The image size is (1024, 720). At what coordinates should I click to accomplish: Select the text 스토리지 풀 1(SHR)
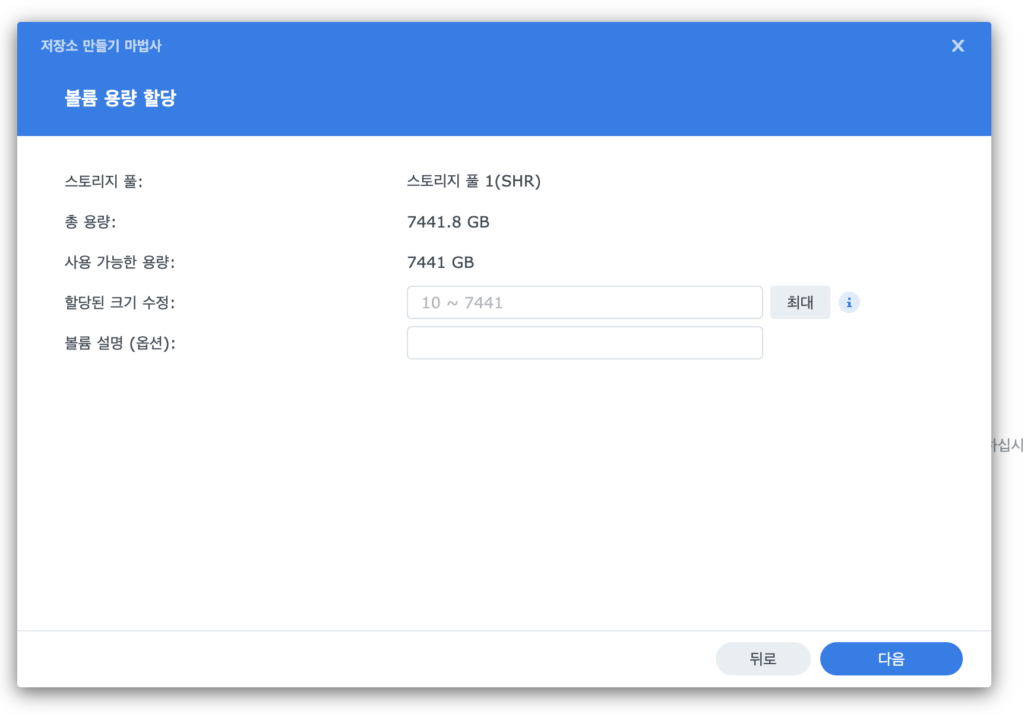click(473, 181)
